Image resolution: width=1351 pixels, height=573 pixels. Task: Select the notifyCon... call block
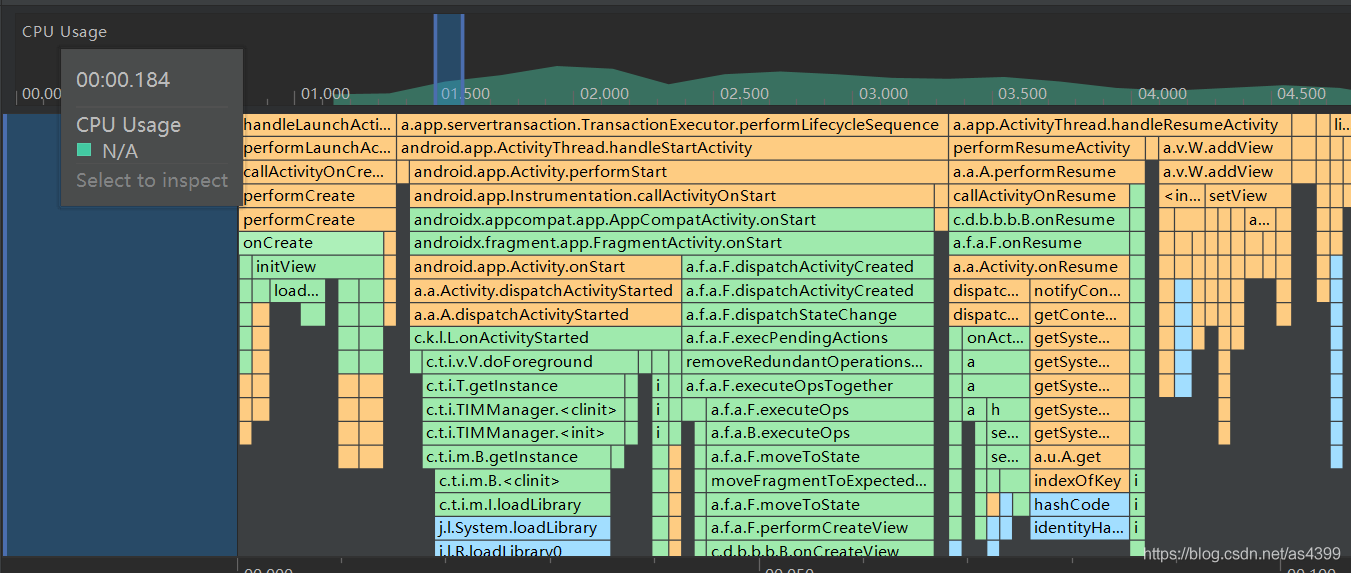(1080, 291)
